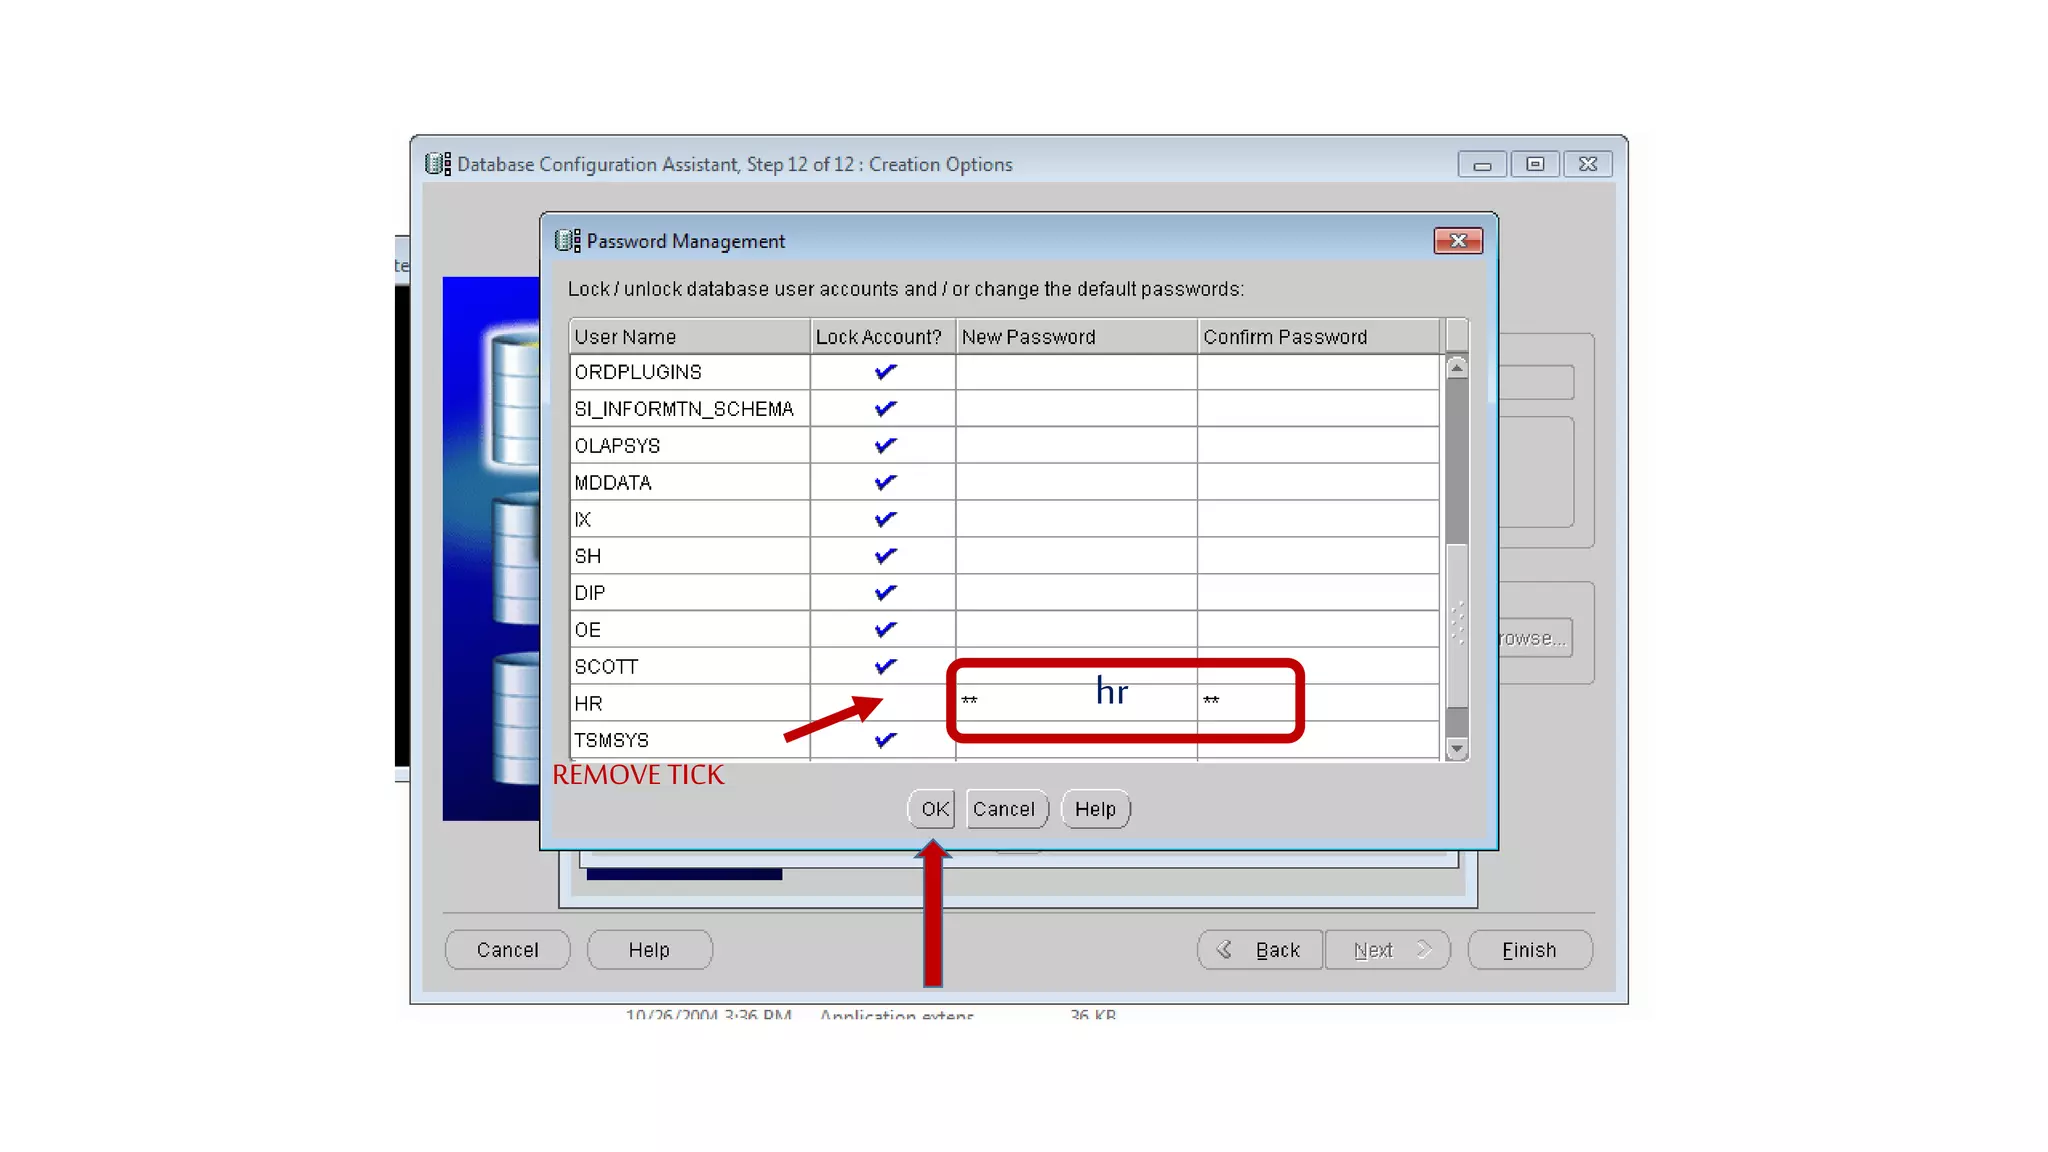The width and height of the screenshot is (2048, 1152).
Task: Open Help in Password Management dialog
Action: tap(1095, 809)
